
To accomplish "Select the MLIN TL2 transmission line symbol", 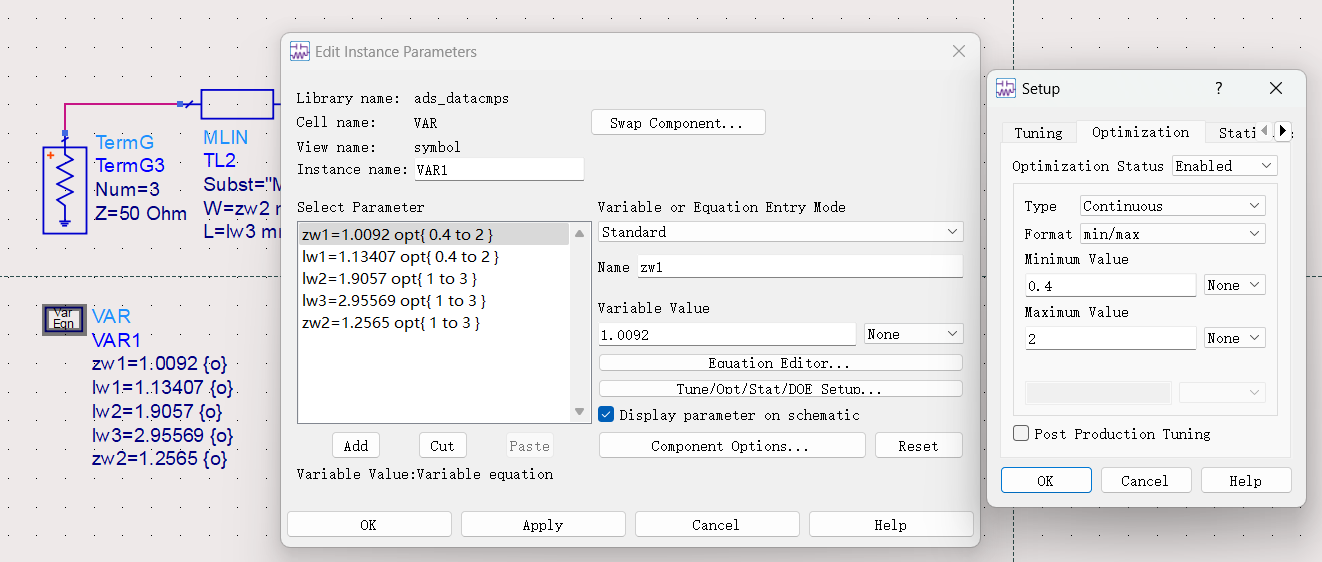I will tap(237, 104).
